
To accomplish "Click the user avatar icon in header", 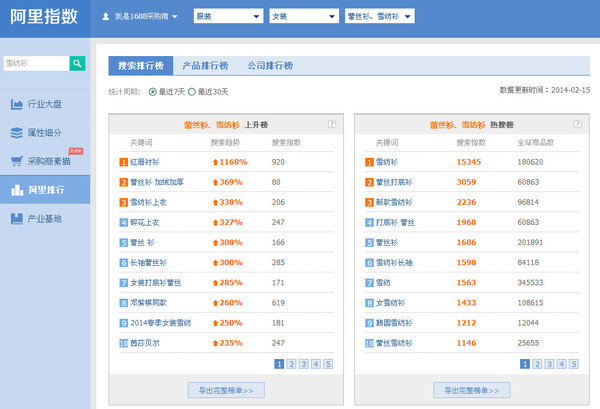I will coord(106,16).
